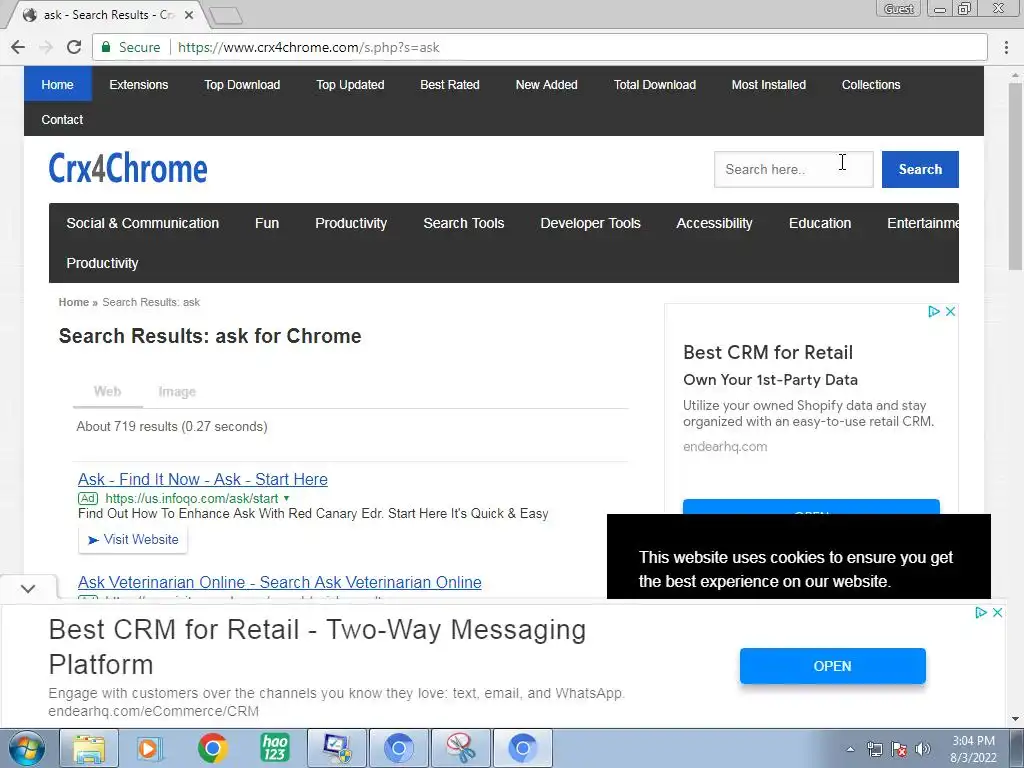Click the Visit Website button
The width and height of the screenshot is (1024, 768).
click(x=133, y=539)
